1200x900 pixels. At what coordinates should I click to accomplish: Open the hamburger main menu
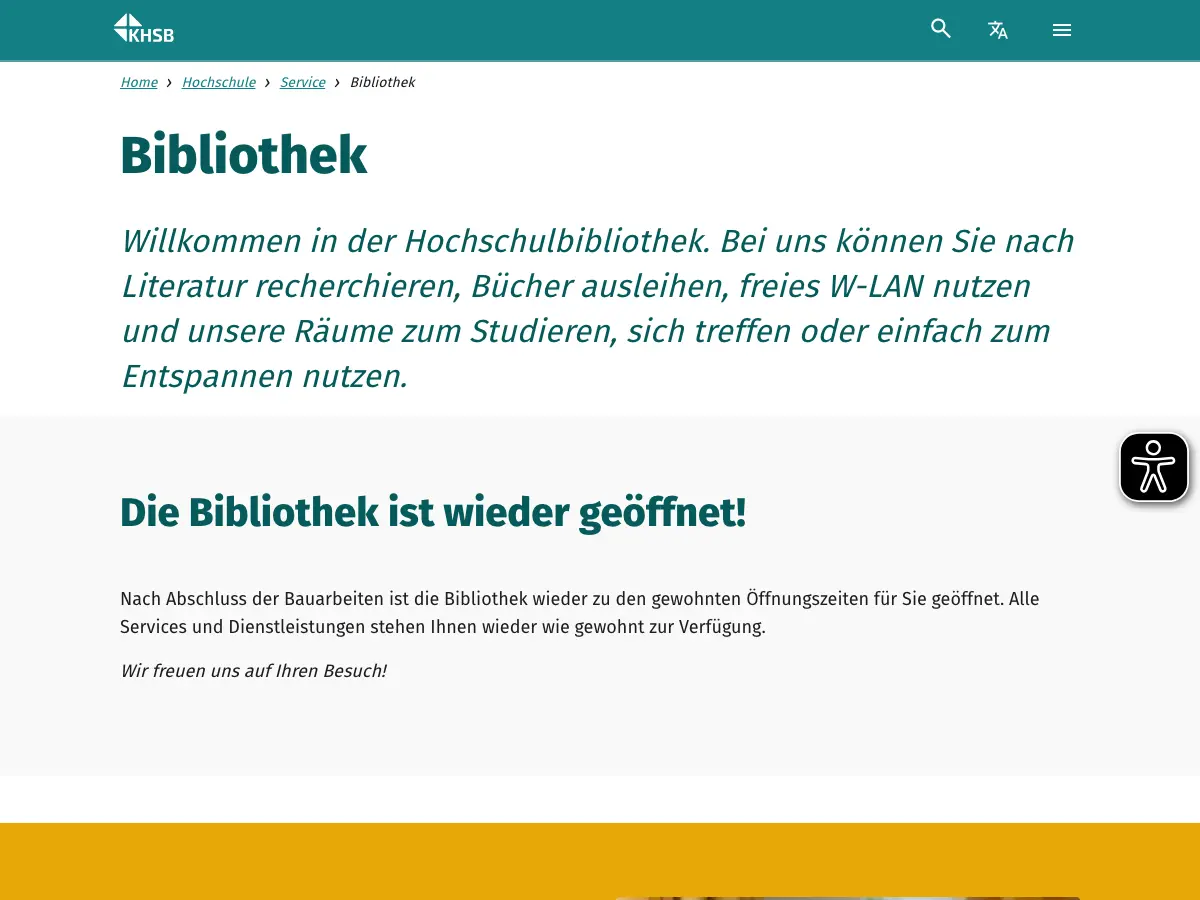point(1062,30)
